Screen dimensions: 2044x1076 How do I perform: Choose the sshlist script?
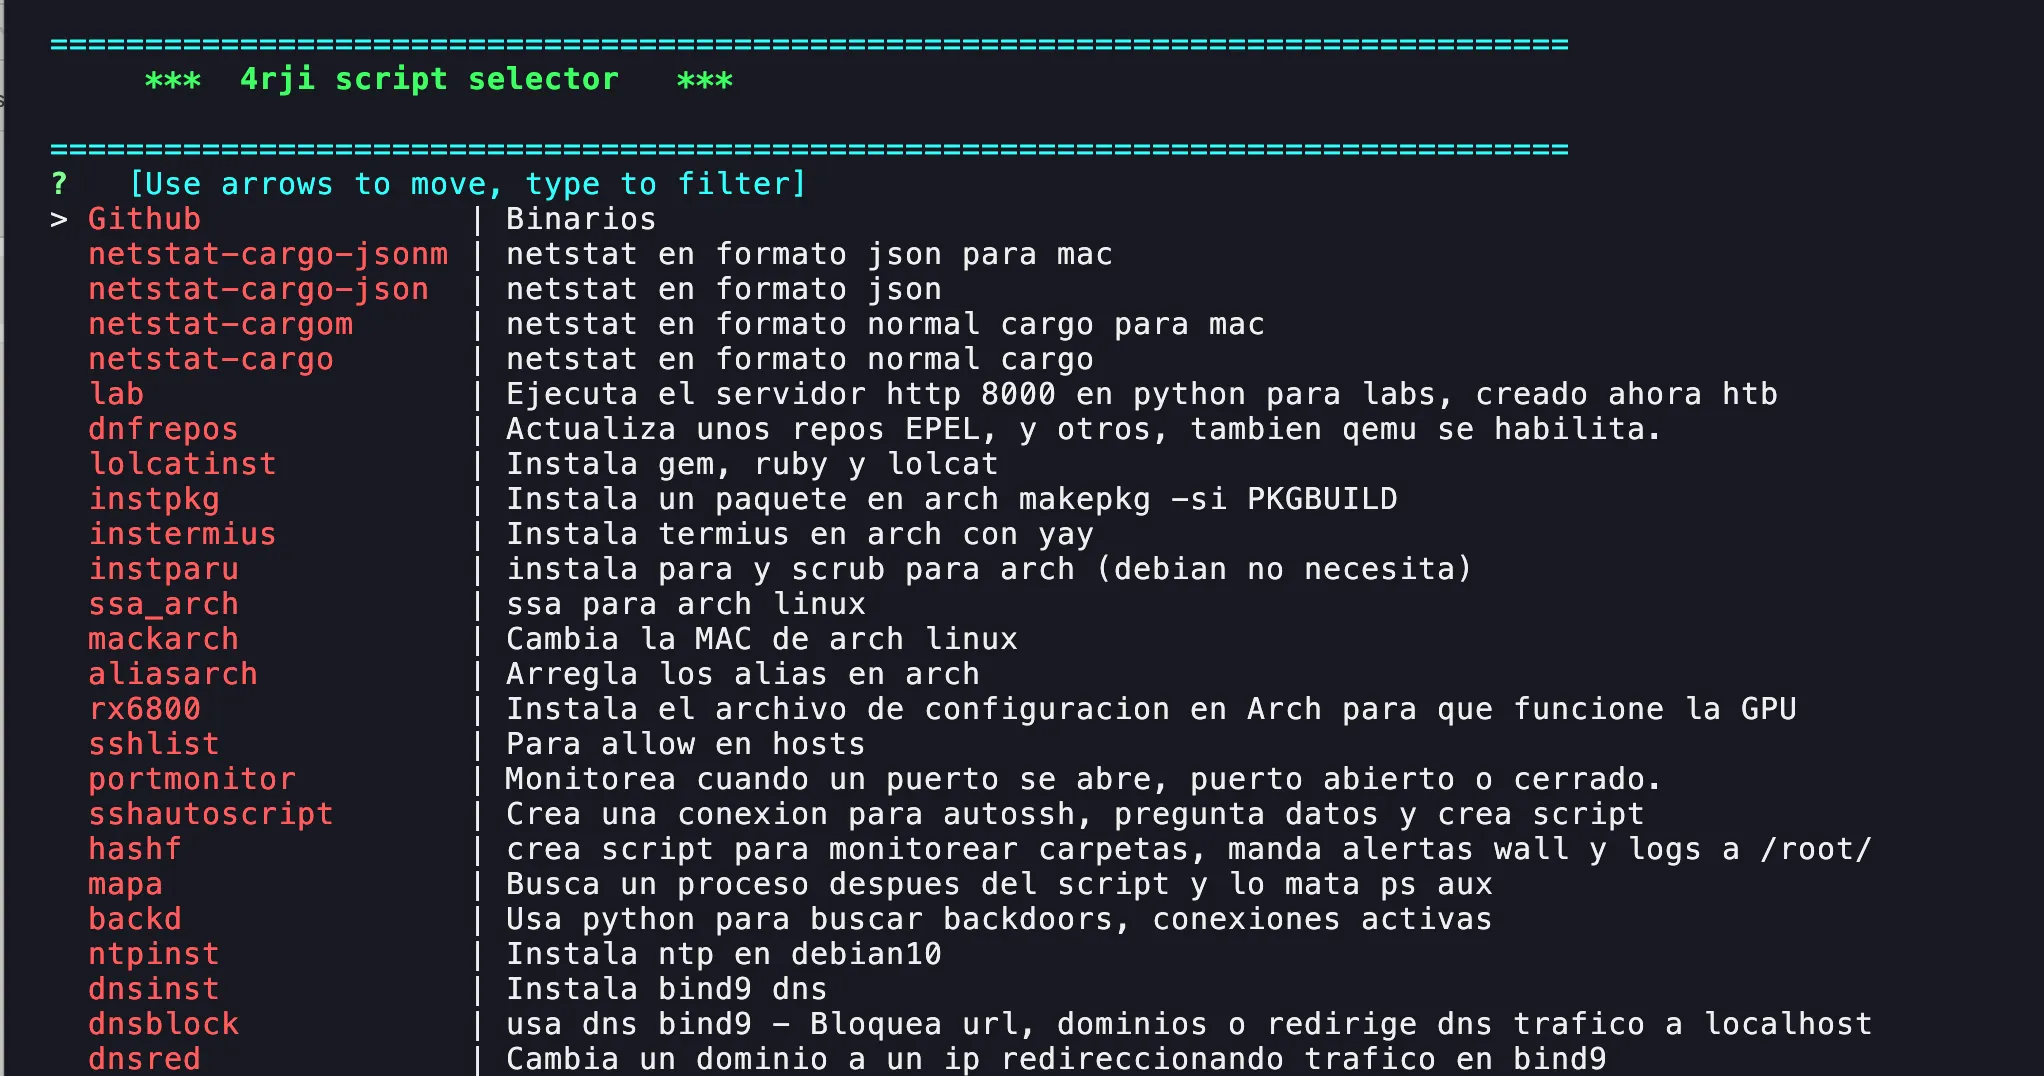tap(154, 744)
